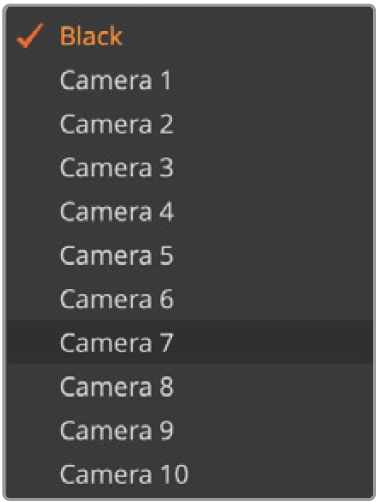Viewport: 379px width, 502px height.
Task: Set the source to Camera 8
Action: click(189, 386)
